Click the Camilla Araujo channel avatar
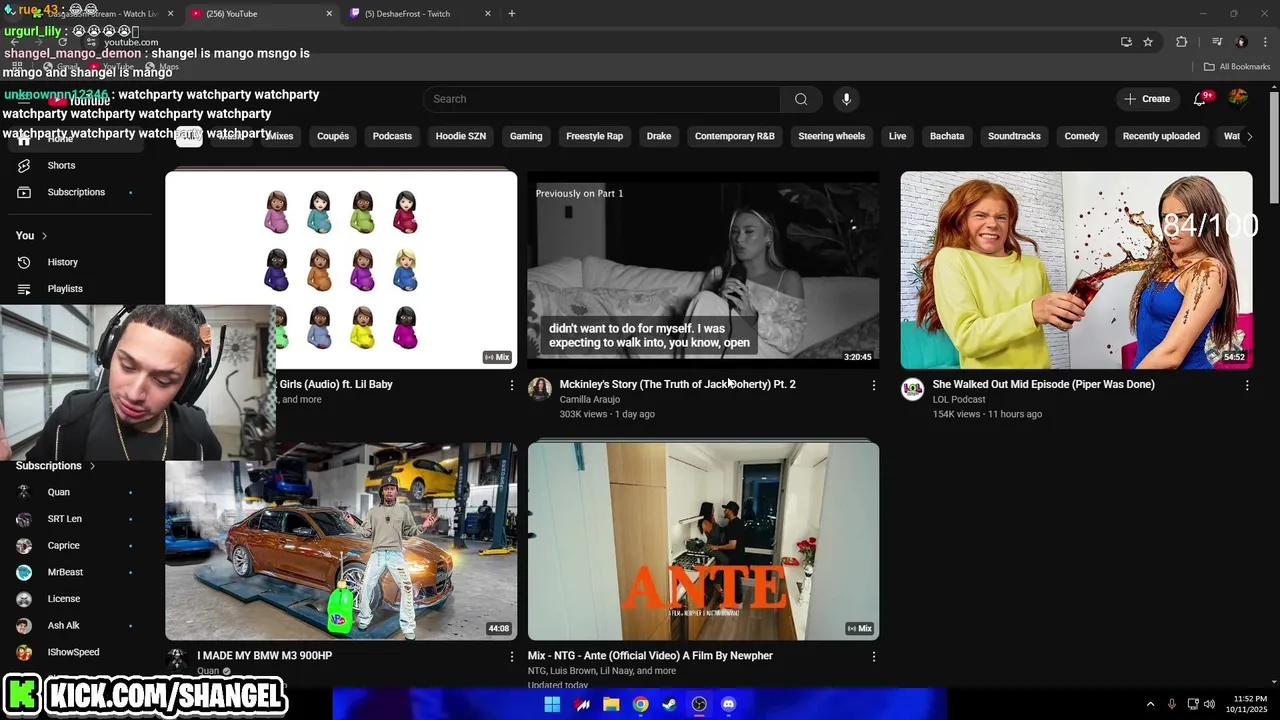This screenshot has width=1280, height=720. 540,390
